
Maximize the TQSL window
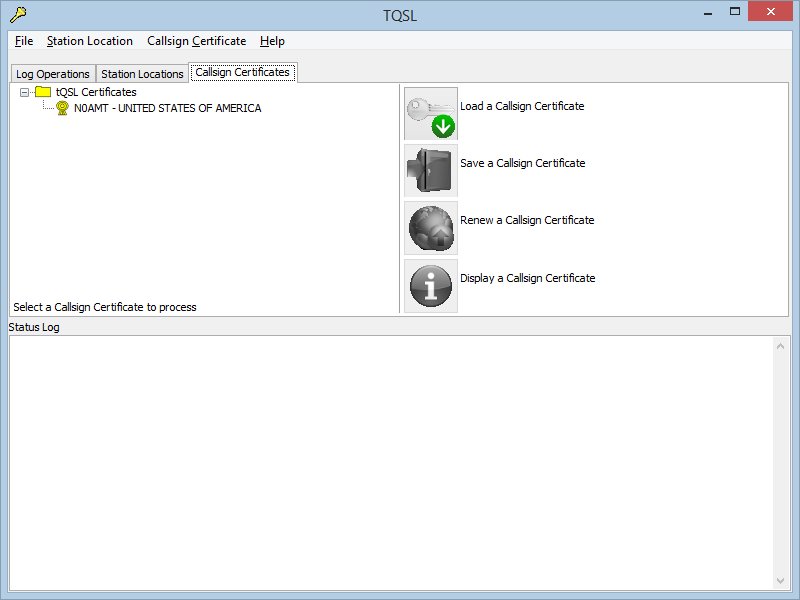(735, 12)
